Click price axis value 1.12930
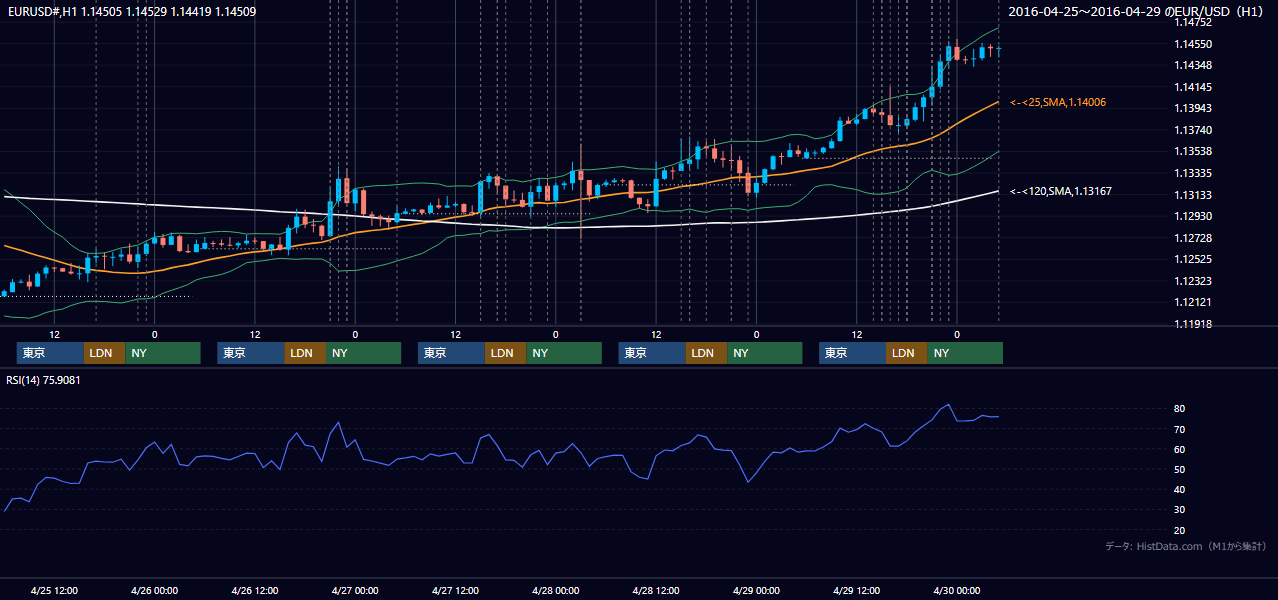 pyautogui.click(x=1193, y=216)
